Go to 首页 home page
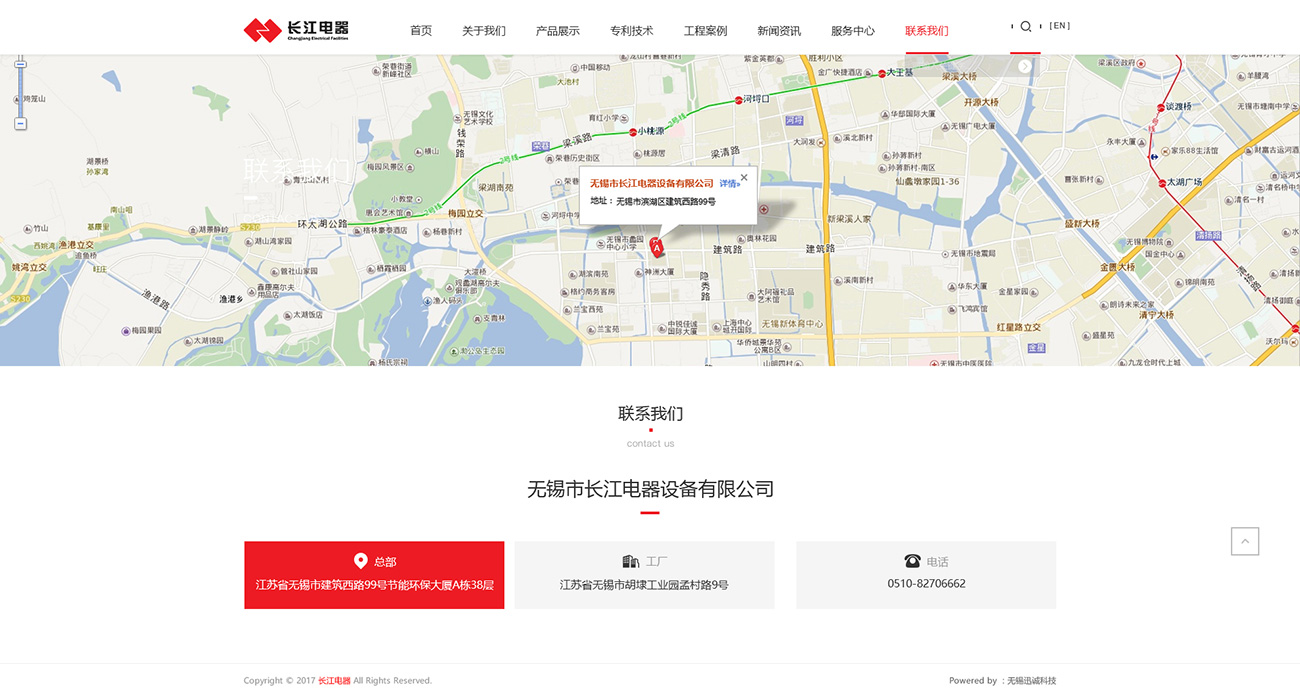This screenshot has width=1300, height=699. [421, 31]
